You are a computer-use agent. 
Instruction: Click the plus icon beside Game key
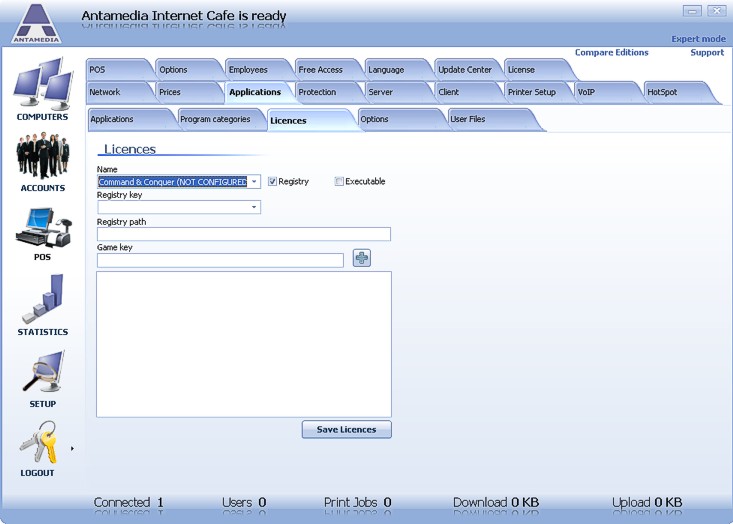(x=362, y=259)
